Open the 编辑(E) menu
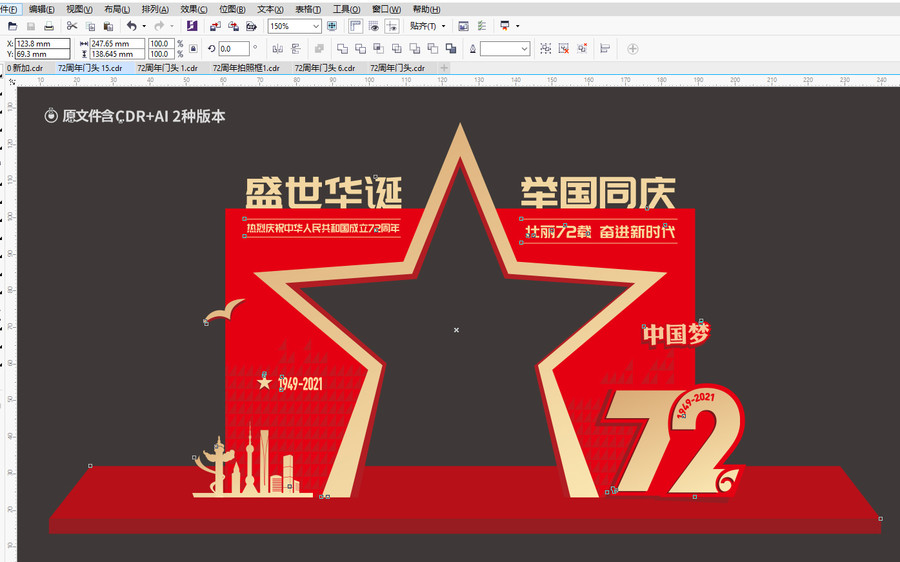The image size is (900, 562). [42, 9]
